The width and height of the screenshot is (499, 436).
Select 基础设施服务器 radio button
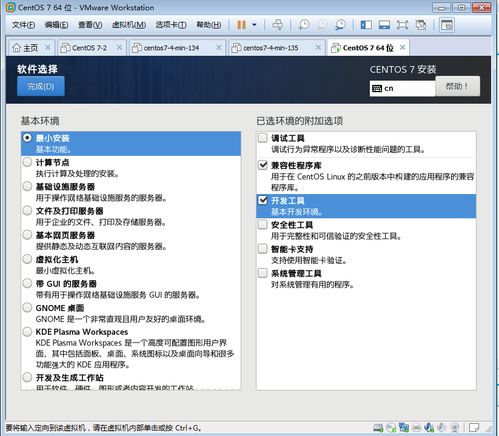coord(27,186)
